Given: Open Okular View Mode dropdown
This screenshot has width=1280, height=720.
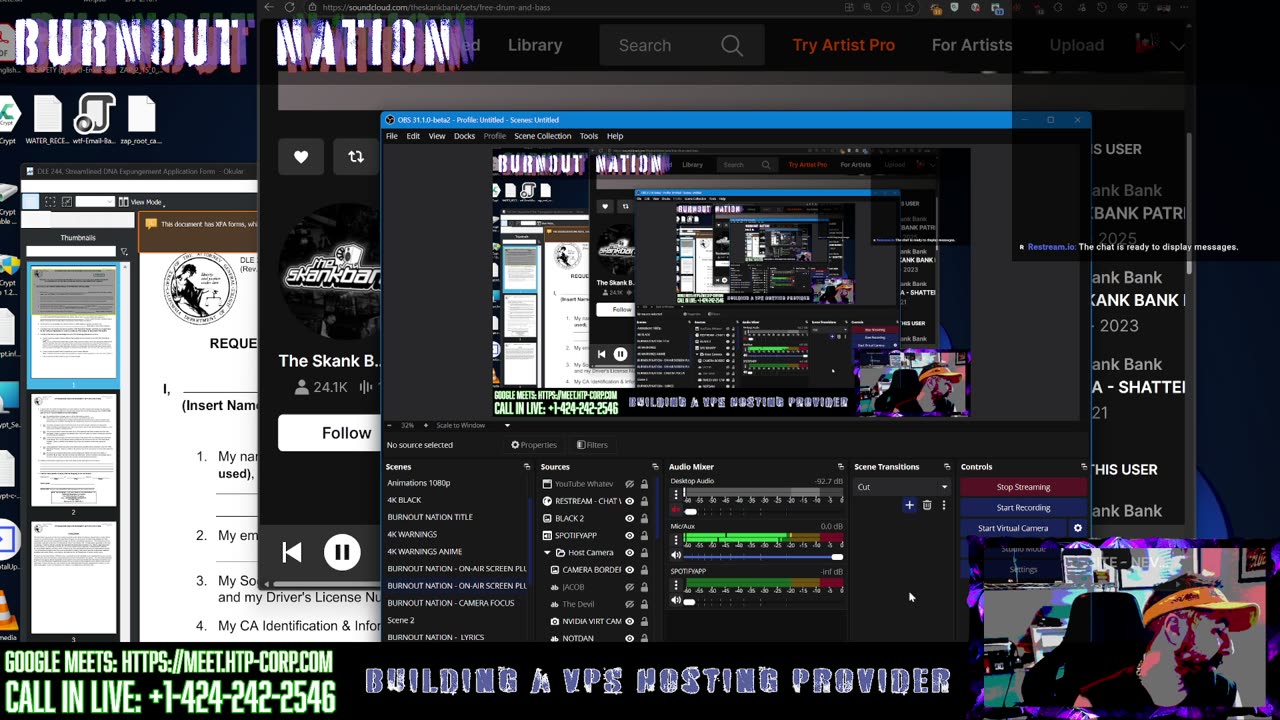Looking at the screenshot, I should (141, 202).
